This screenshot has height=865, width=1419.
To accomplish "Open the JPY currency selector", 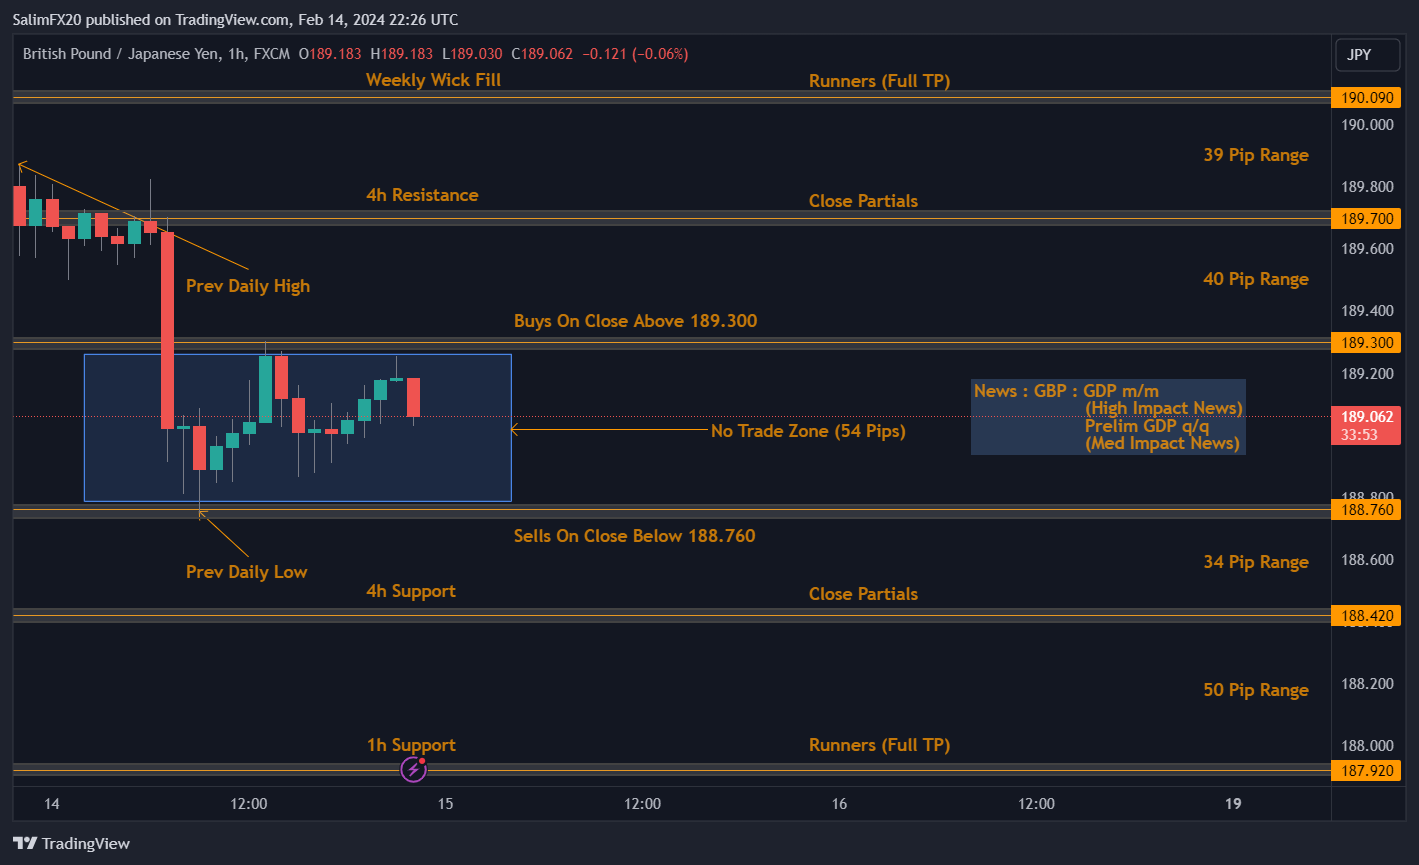I will 1366,55.
